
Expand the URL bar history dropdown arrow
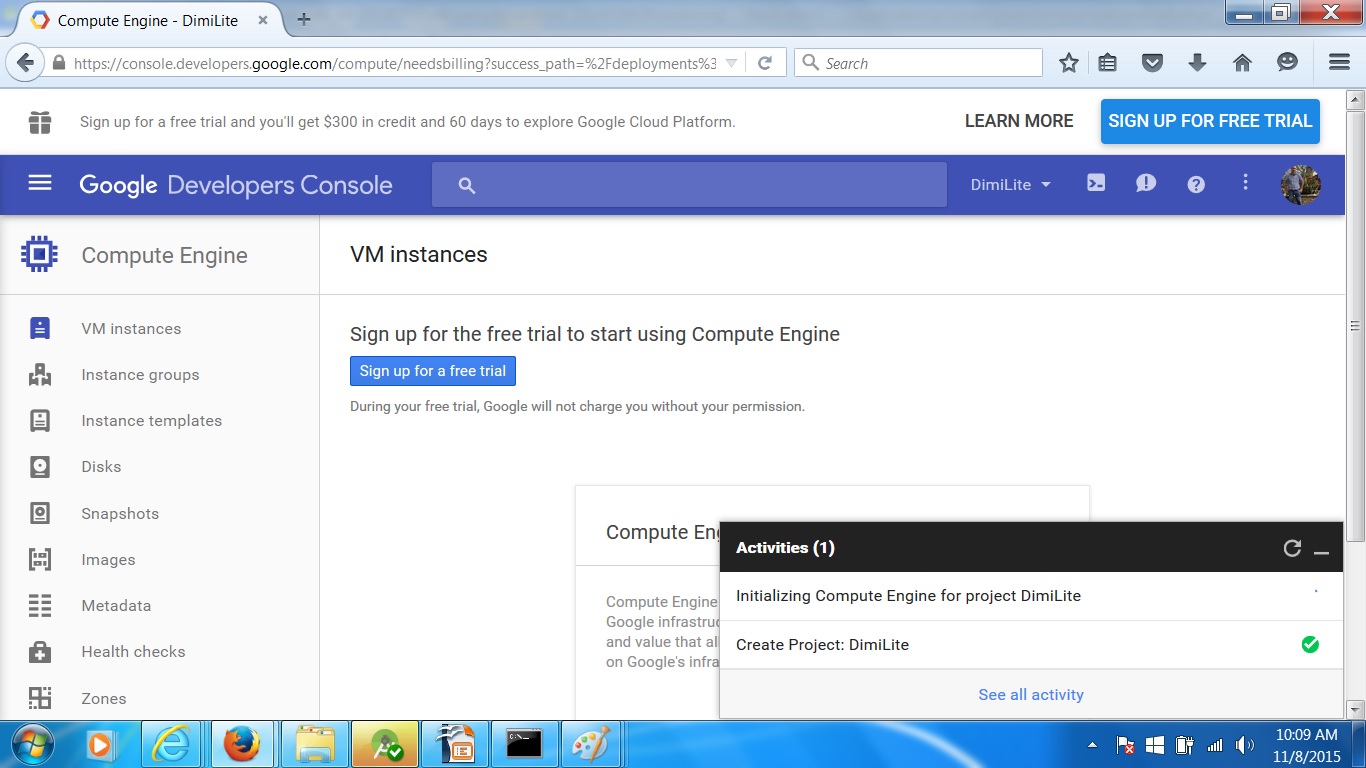[x=731, y=63]
